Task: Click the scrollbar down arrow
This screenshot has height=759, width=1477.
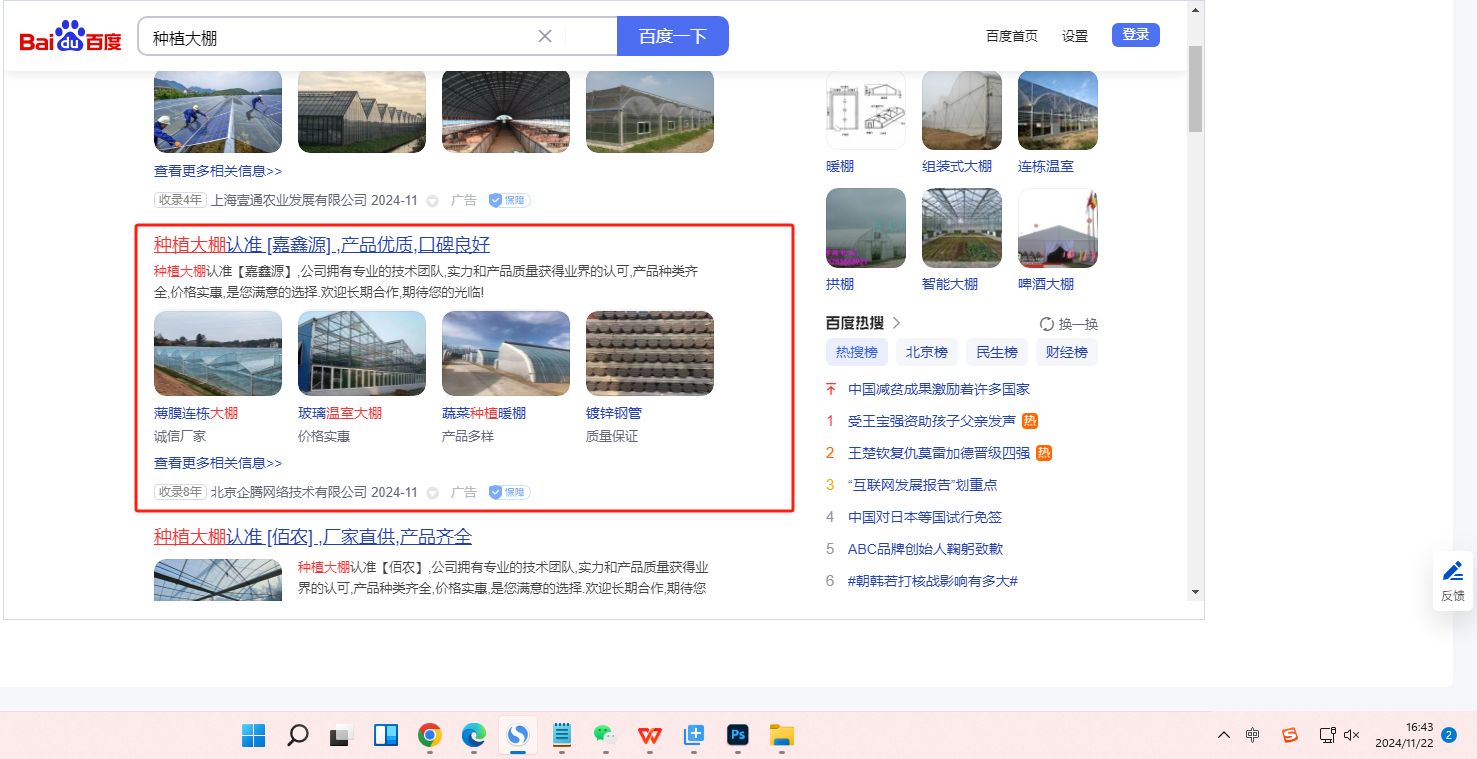Action: click(x=1195, y=592)
